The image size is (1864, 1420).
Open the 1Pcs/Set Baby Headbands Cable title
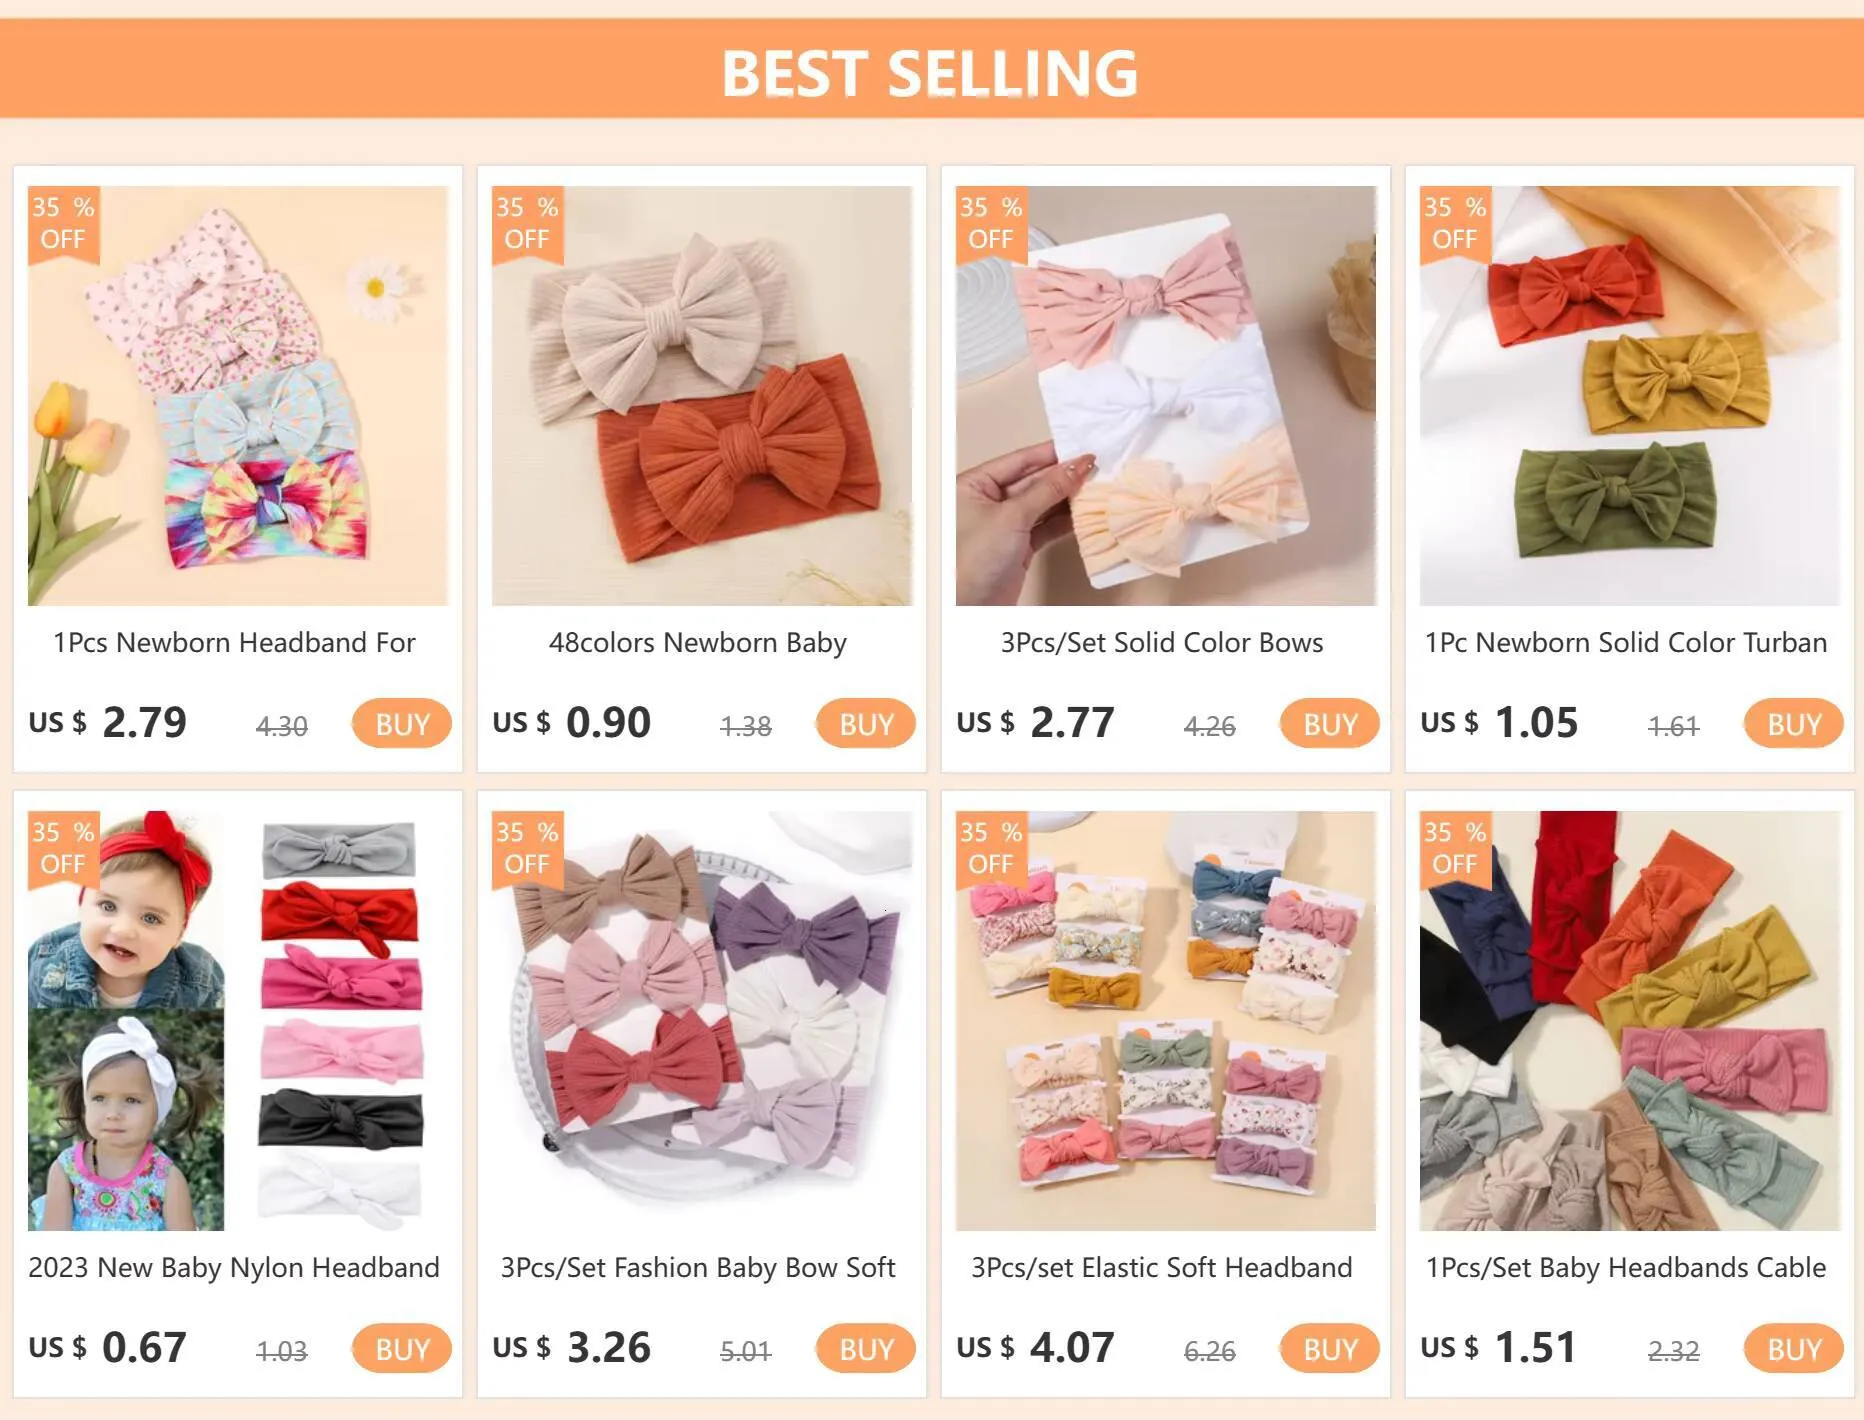[x=1626, y=1268]
